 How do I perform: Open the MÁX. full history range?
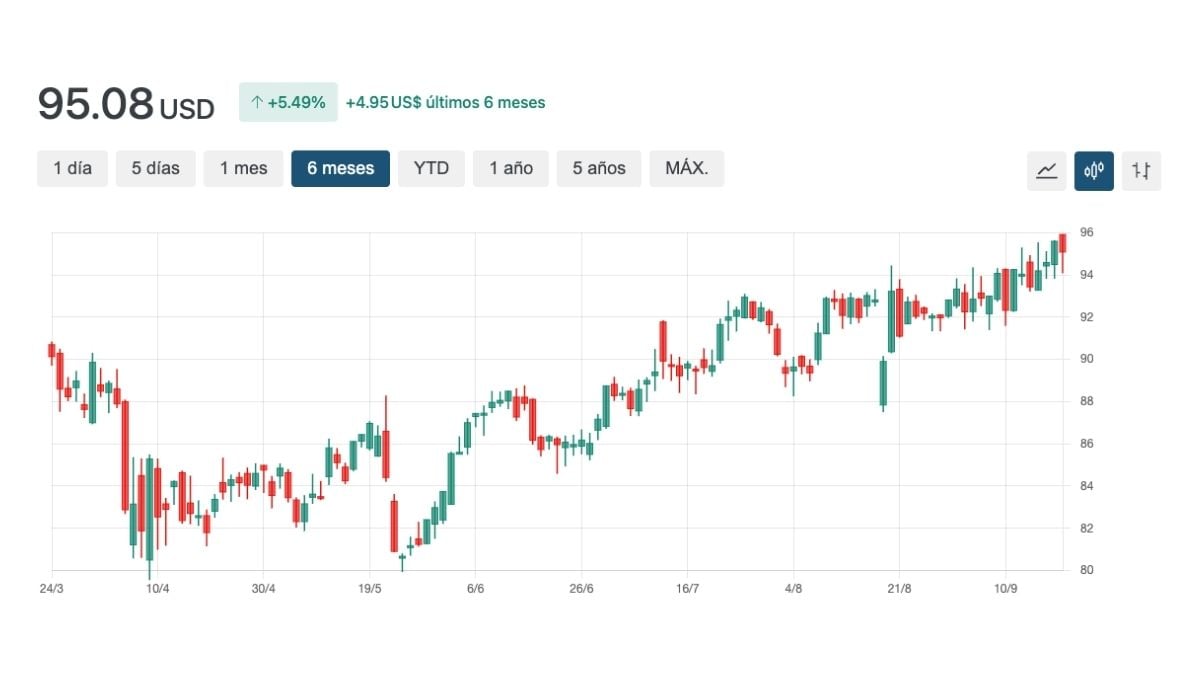[686, 168]
